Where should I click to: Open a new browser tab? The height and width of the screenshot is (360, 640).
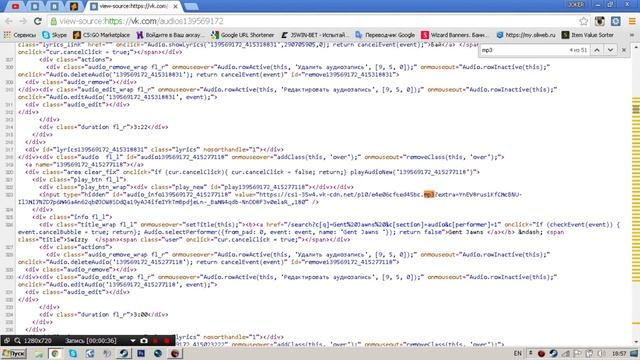[x=191, y=7]
